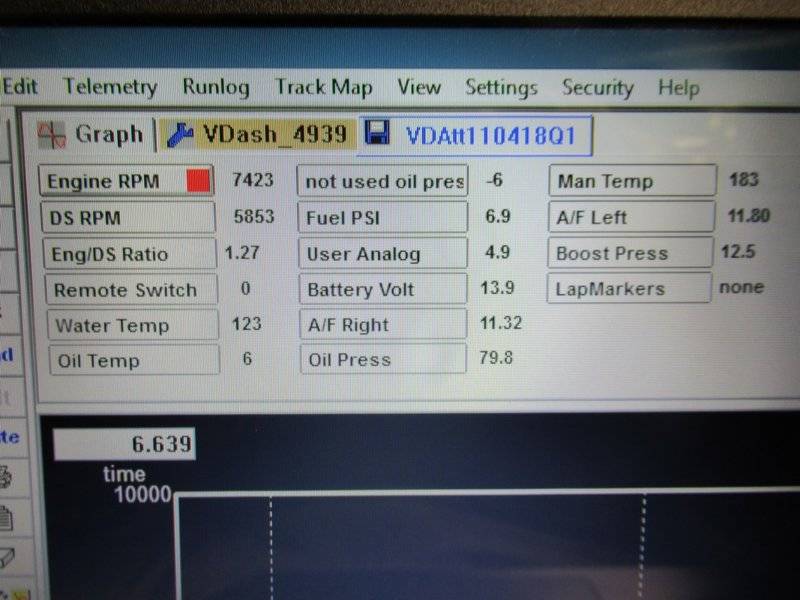Click the wrench icon beside VDash_4939
Screen dimensions: 800x600
click(181, 134)
